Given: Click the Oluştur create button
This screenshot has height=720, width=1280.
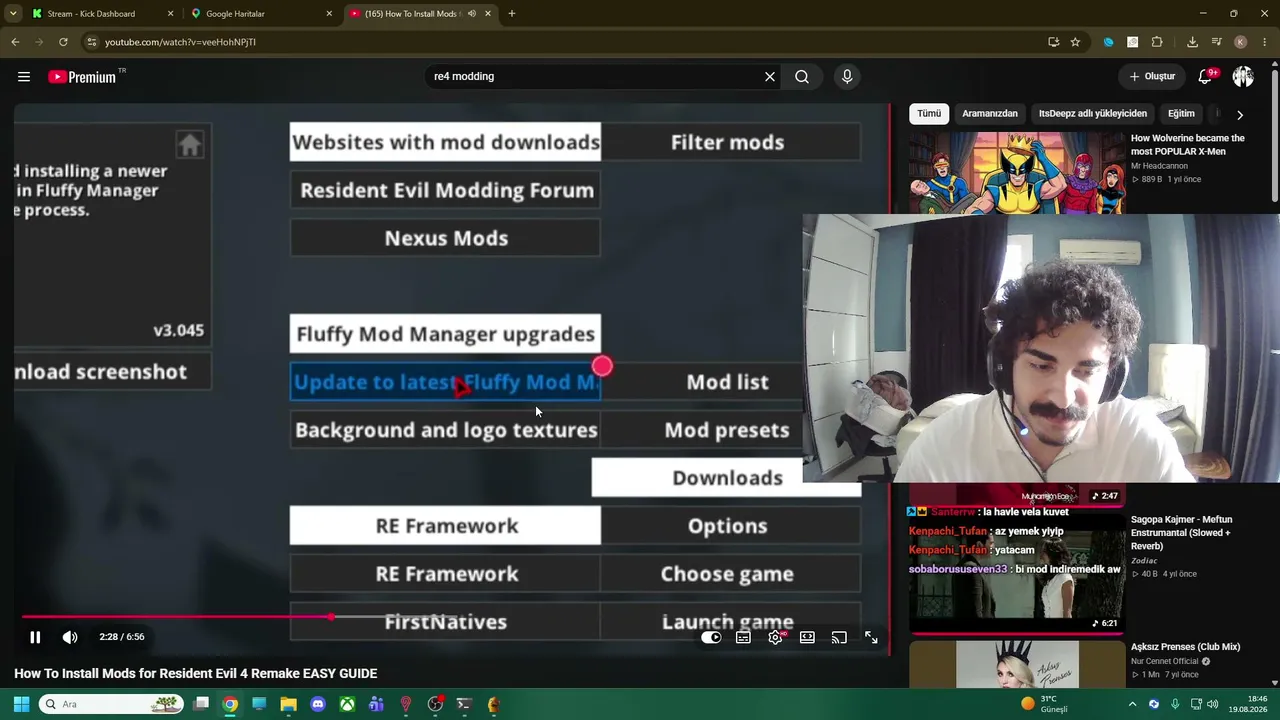Looking at the screenshot, I should (x=1152, y=77).
